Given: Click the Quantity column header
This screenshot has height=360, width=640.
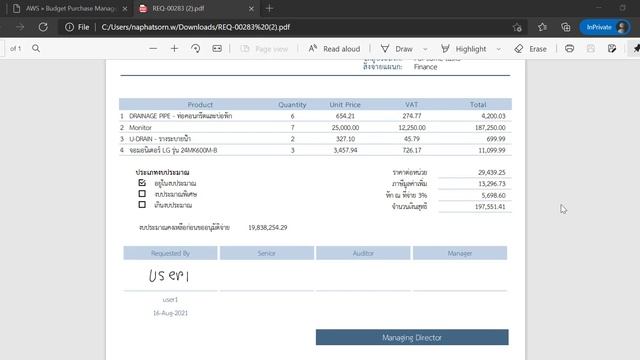Looking at the screenshot, I should click(x=292, y=105).
